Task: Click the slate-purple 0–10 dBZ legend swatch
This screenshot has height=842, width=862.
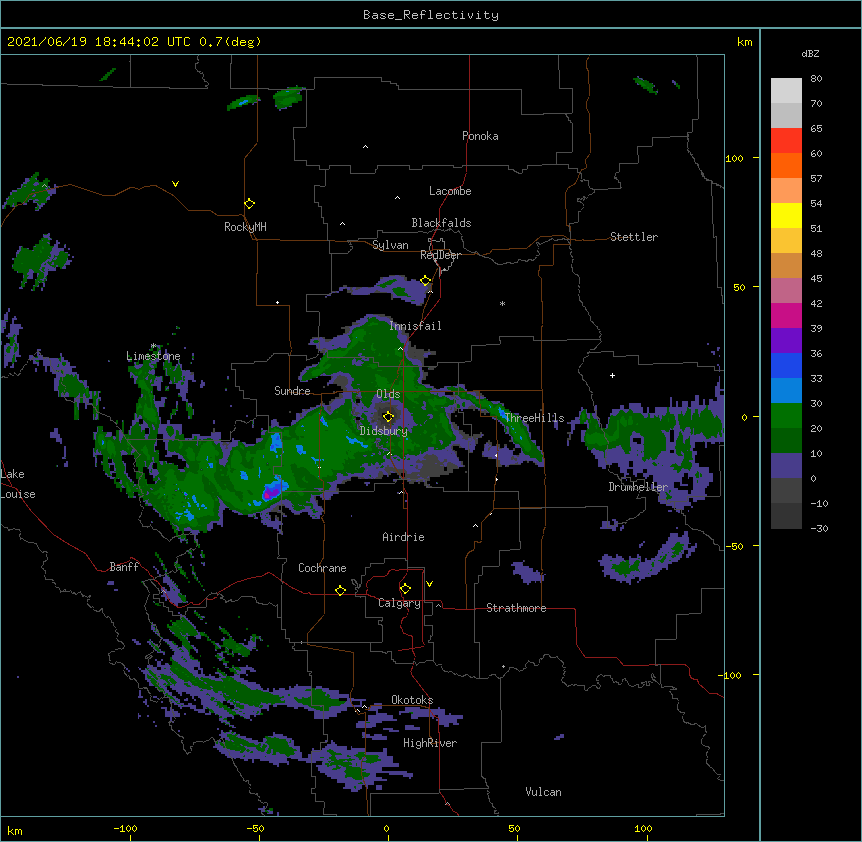Action: pos(786,466)
